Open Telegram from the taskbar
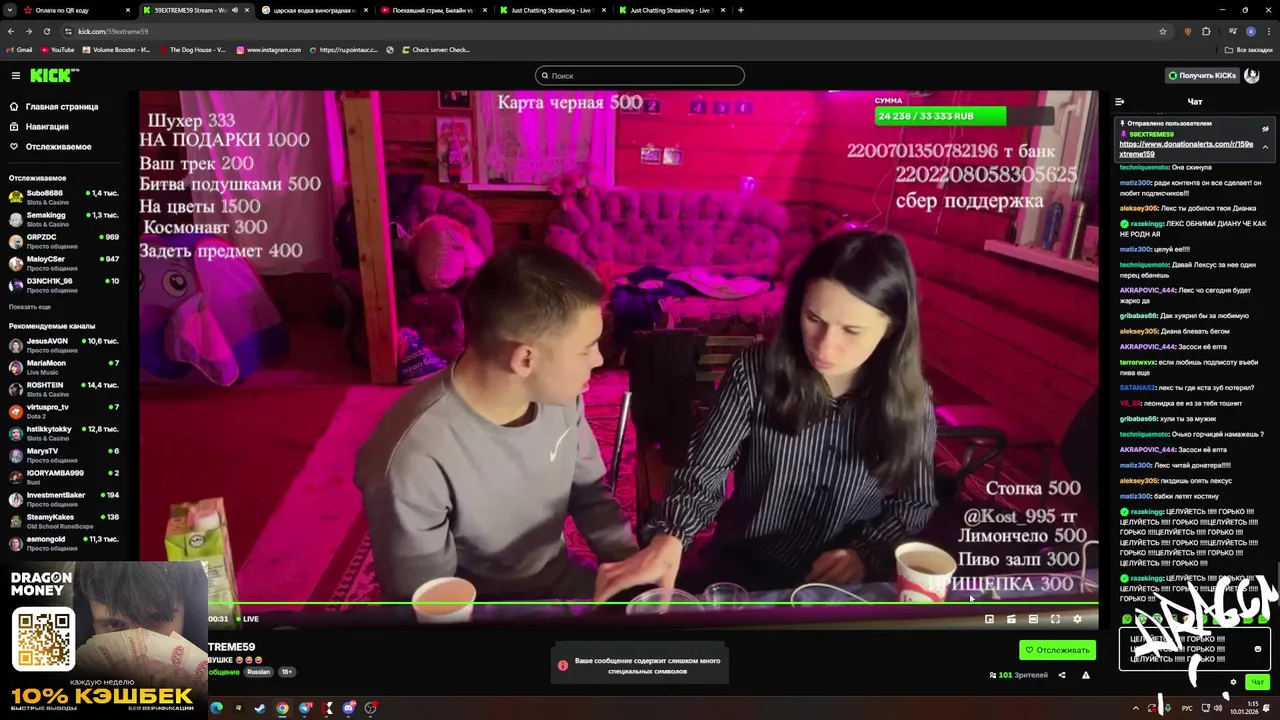Screen dimensions: 1280x720 tap(305, 708)
